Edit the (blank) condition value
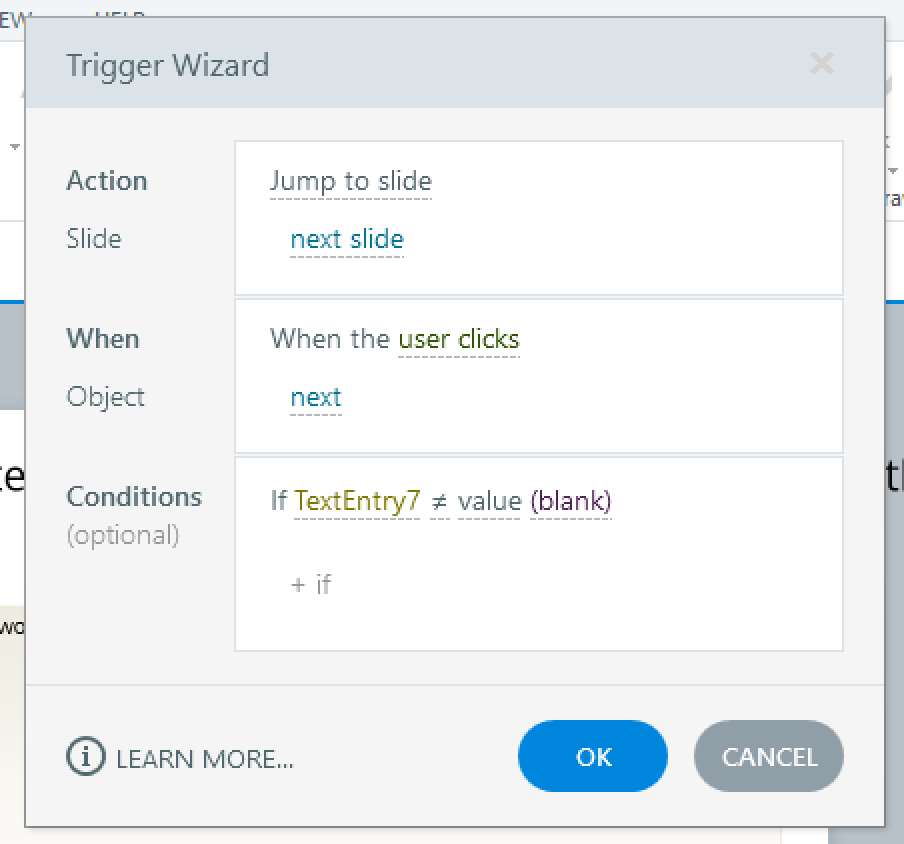Screen dimensions: 904x844 point(570,501)
